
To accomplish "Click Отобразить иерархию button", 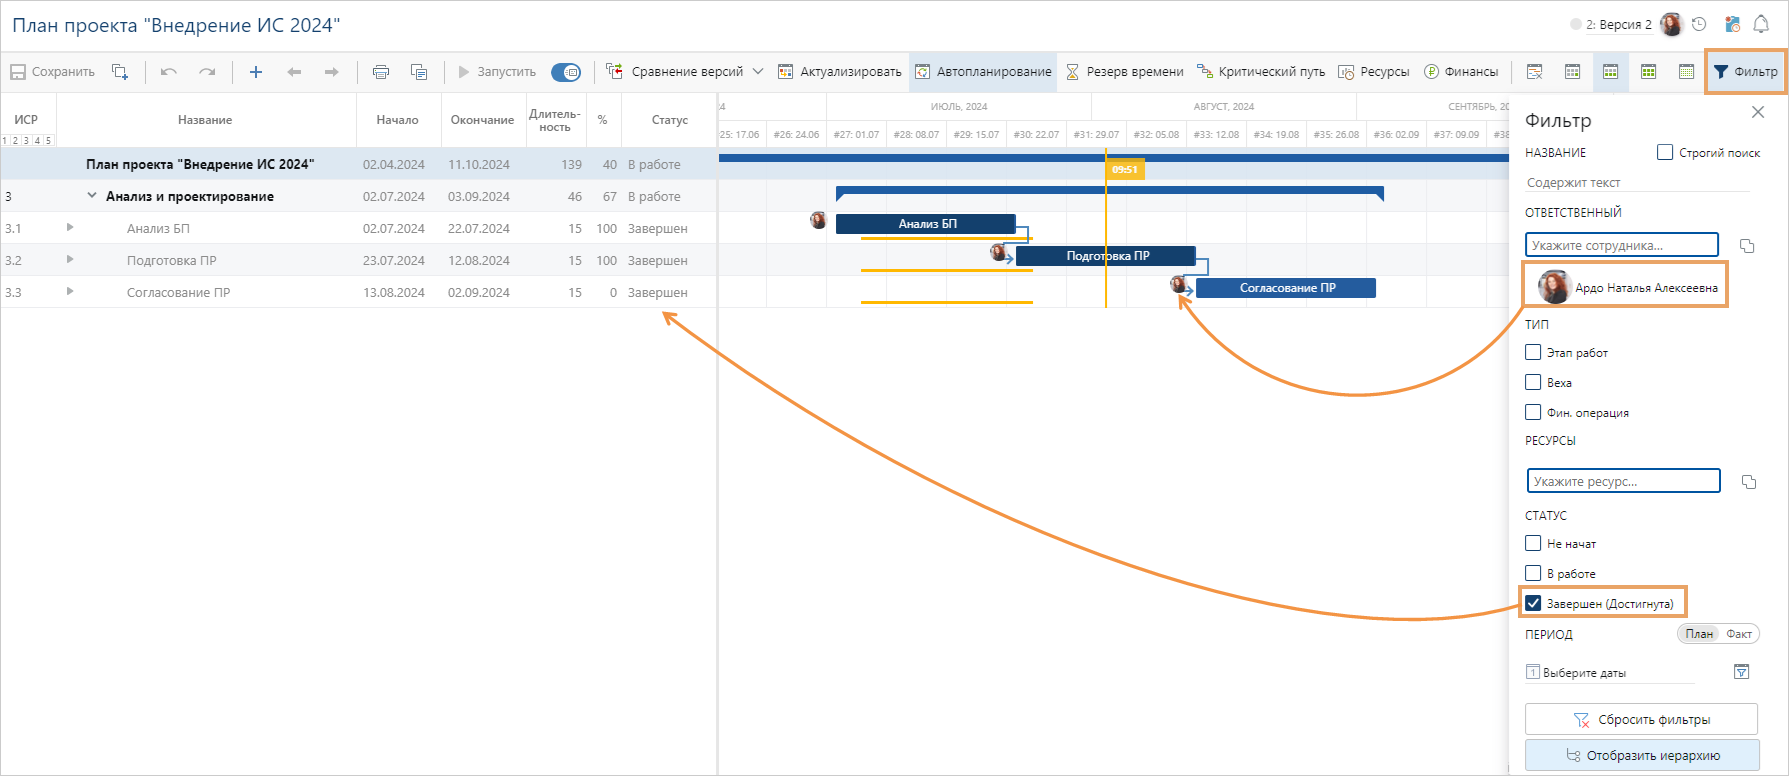I will [1641, 755].
